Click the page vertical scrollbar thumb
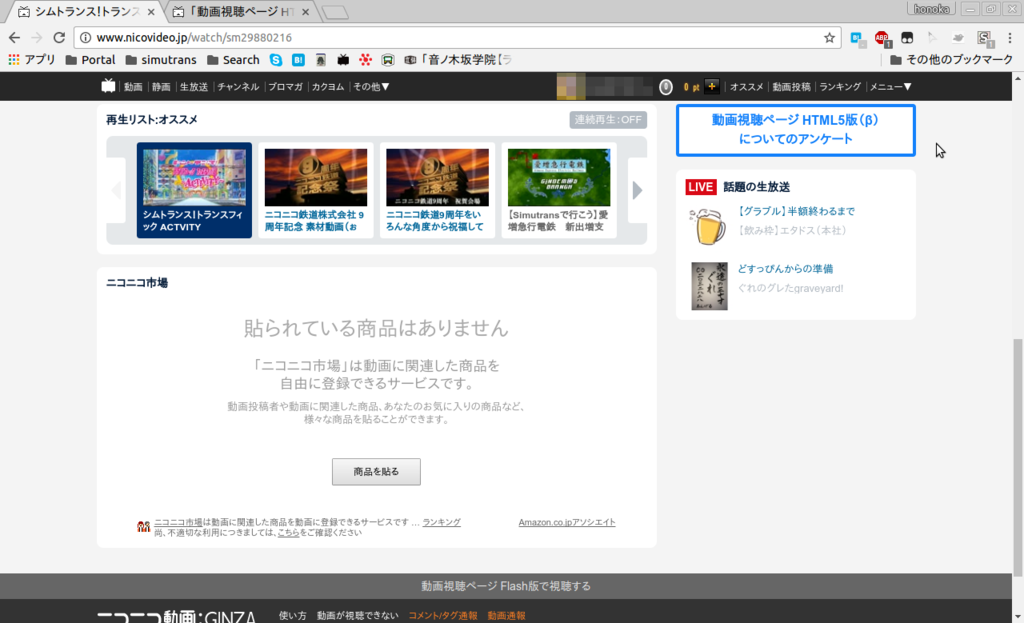The image size is (1024, 623). coord(1017,457)
